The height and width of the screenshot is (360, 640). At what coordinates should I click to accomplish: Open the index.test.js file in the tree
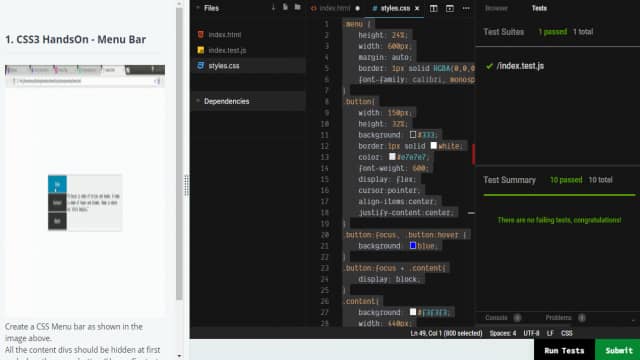227,50
